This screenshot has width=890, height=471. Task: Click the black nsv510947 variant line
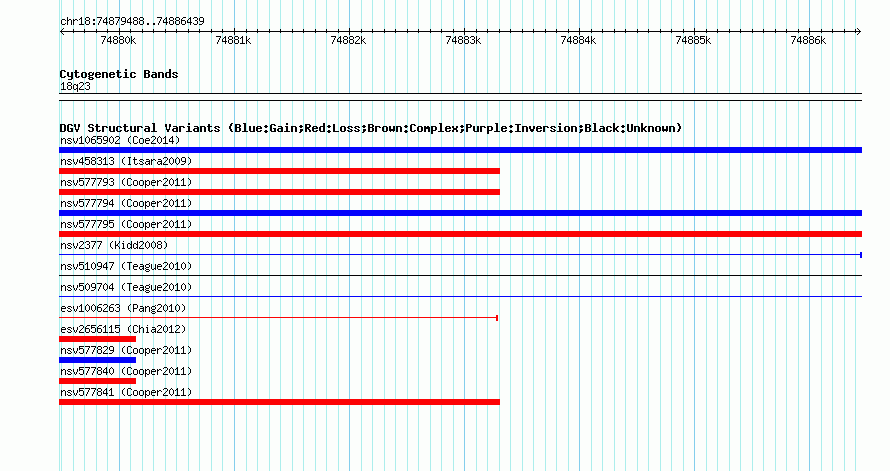click(x=460, y=276)
